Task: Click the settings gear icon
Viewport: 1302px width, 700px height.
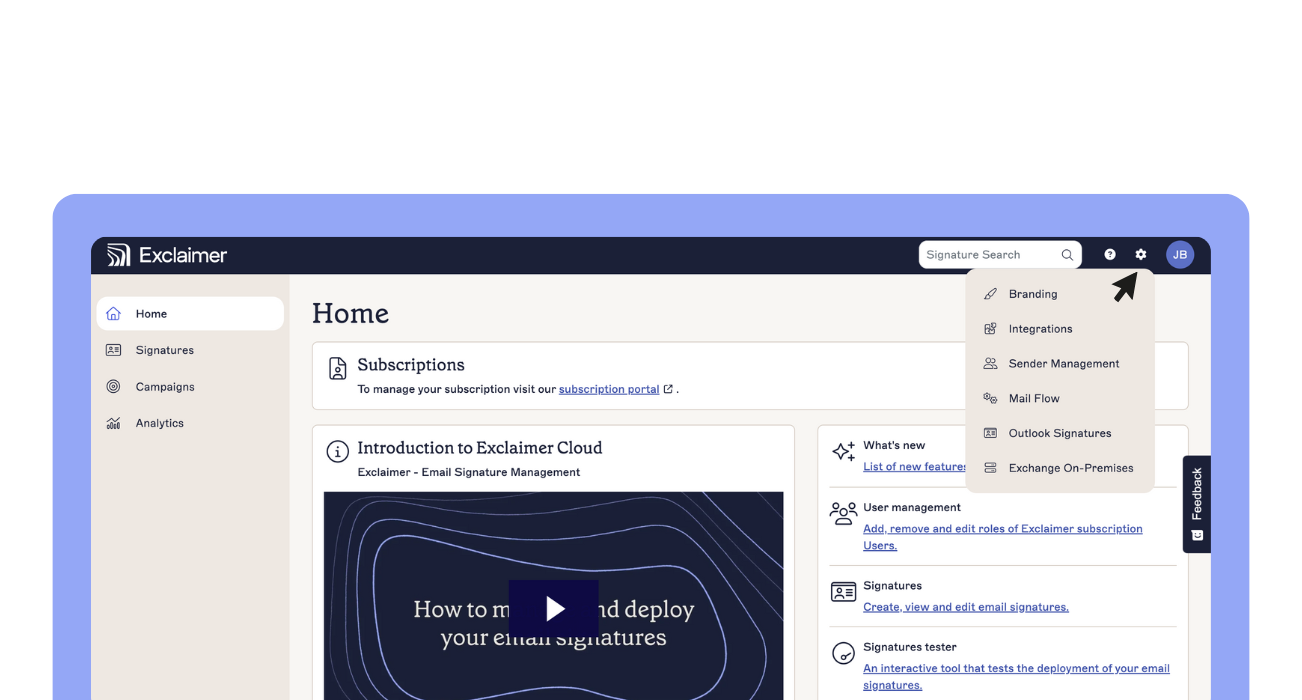Action: coord(1141,254)
